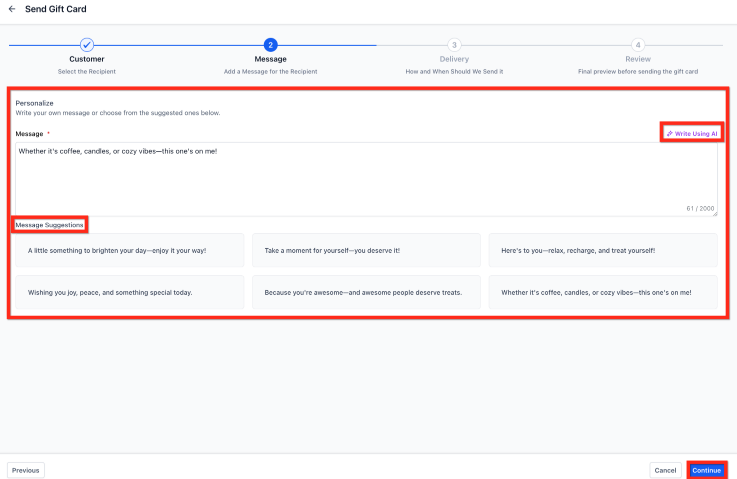Click the Personalize section heading
This screenshot has height=479, width=737.
[35, 103]
